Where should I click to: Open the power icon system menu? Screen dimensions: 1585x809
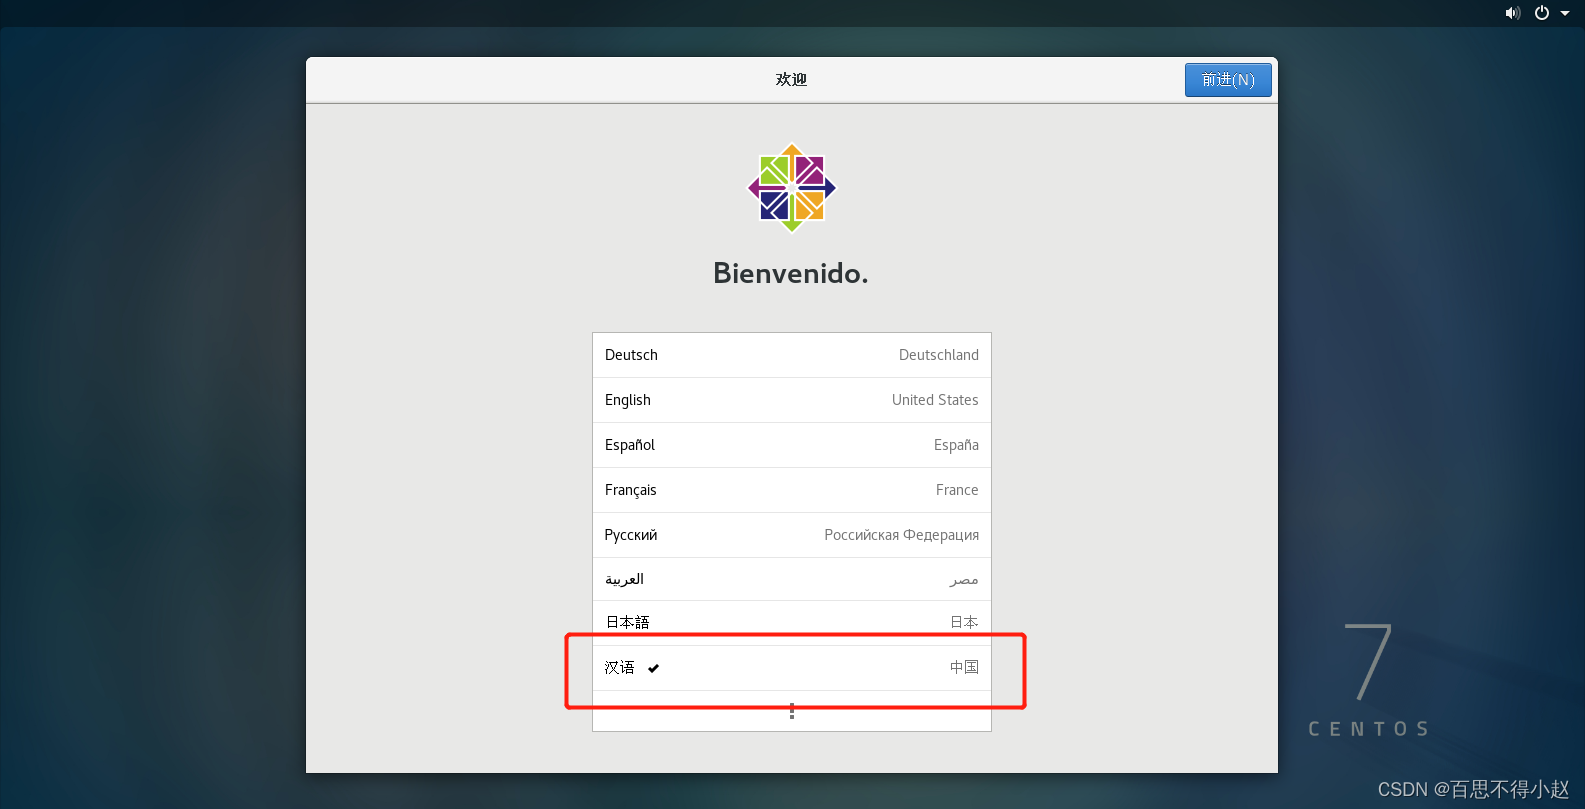point(1542,13)
